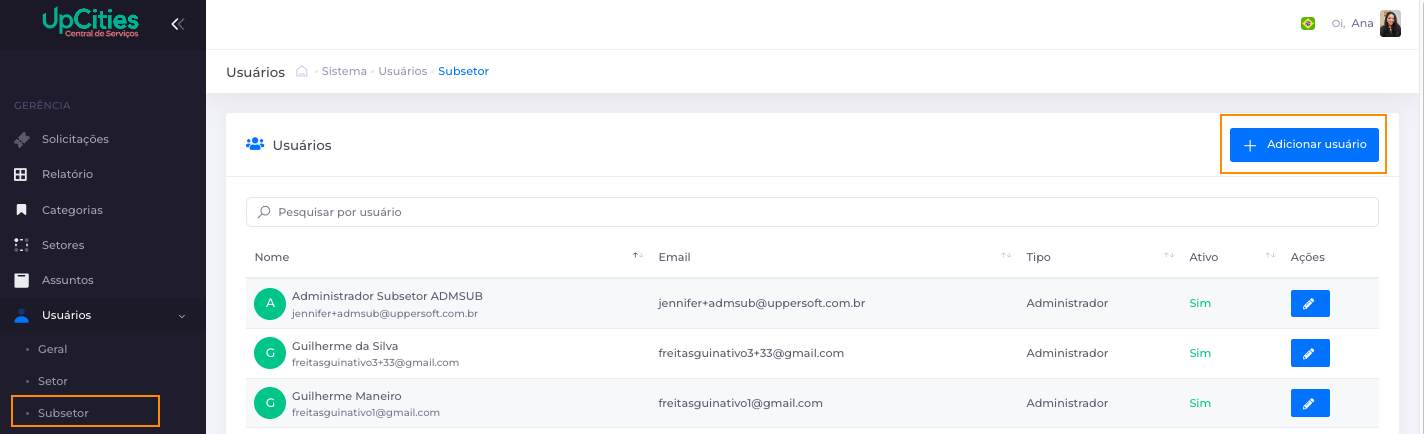The width and height of the screenshot is (1424, 434).
Task: Click avatar of Guilherme Maneiro
Action: (x=270, y=403)
